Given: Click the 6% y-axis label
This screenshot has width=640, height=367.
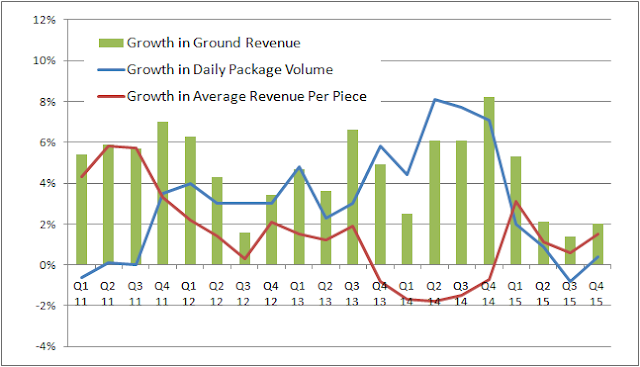Looking at the screenshot, I should pos(47,142).
